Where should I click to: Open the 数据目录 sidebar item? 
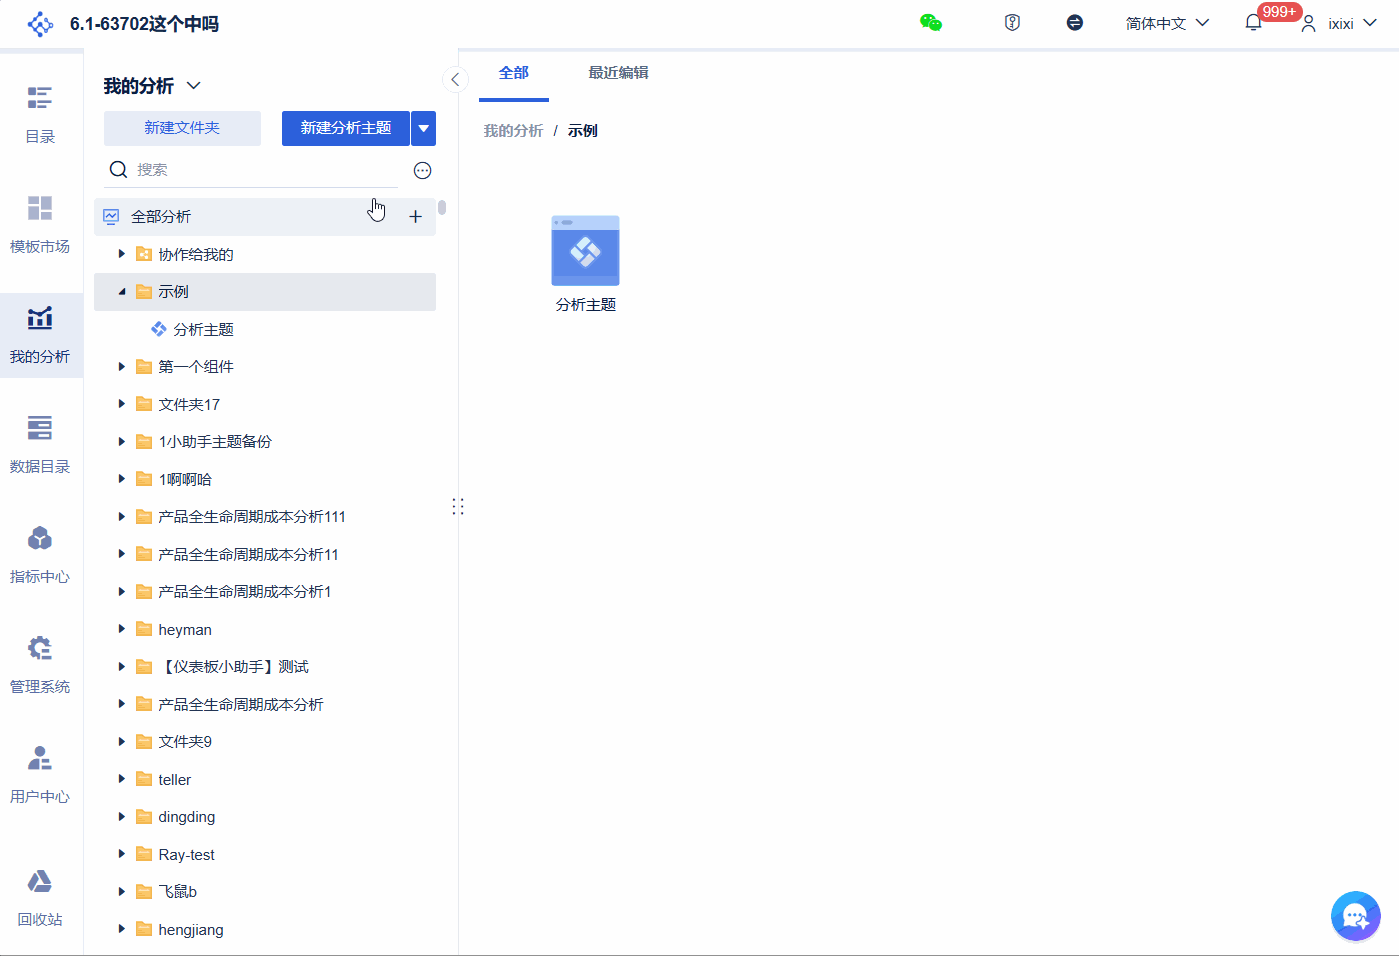pyautogui.click(x=40, y=445)
